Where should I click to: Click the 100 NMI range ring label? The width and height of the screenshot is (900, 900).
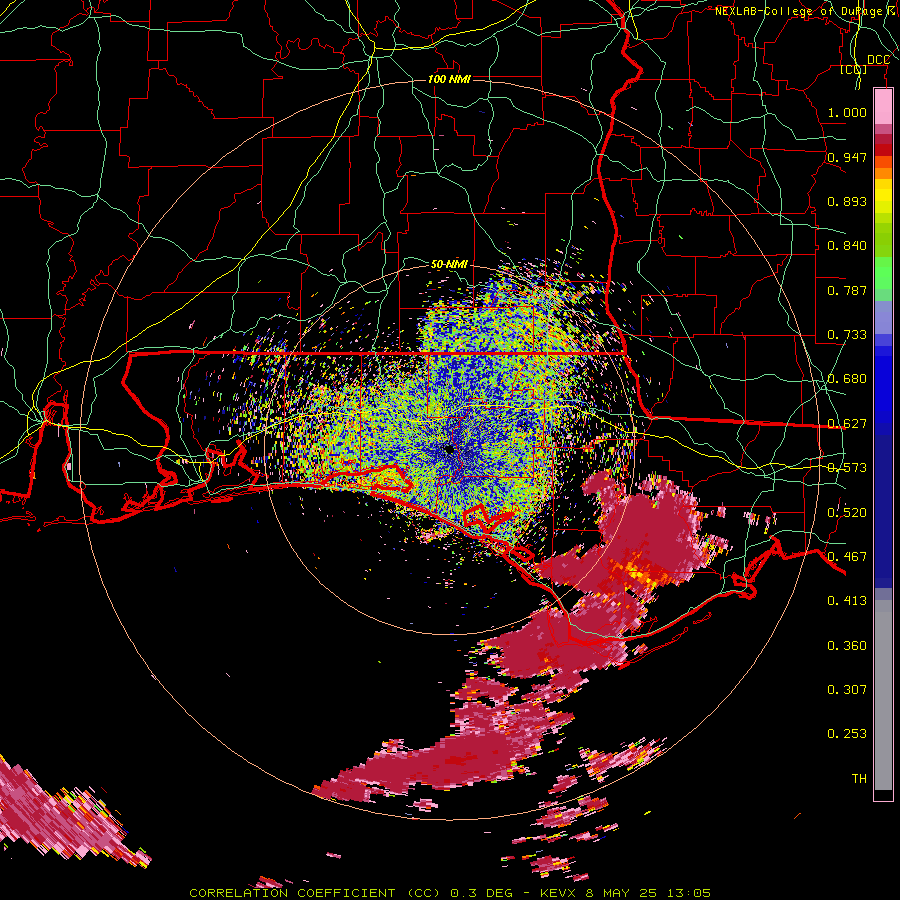449,79
